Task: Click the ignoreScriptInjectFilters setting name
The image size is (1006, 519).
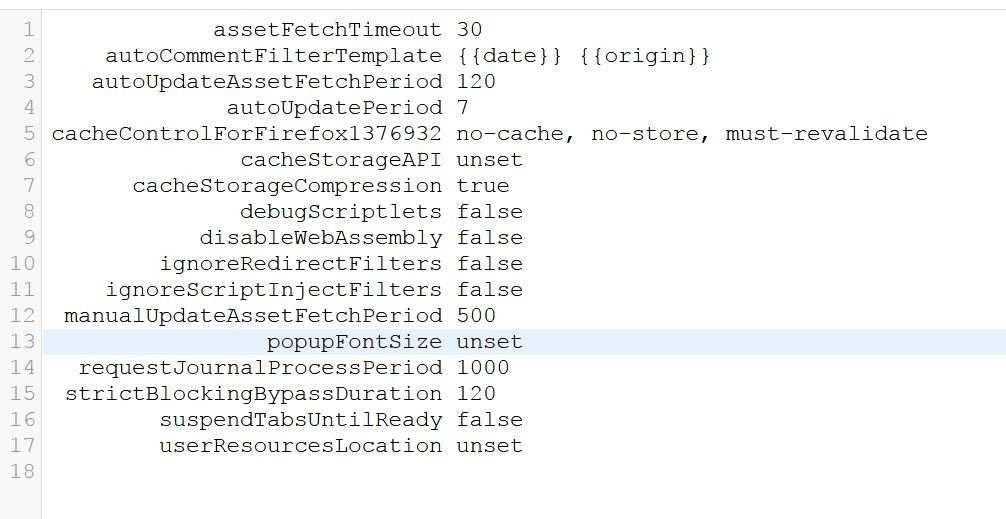Action: pos(273,290)
